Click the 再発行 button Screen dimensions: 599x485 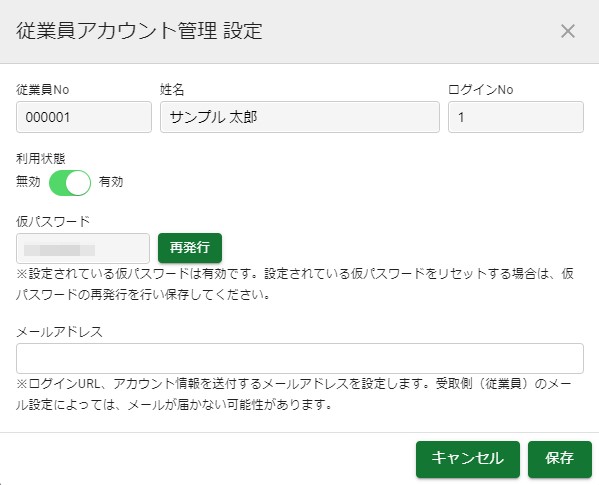click(x=190, y=248)
